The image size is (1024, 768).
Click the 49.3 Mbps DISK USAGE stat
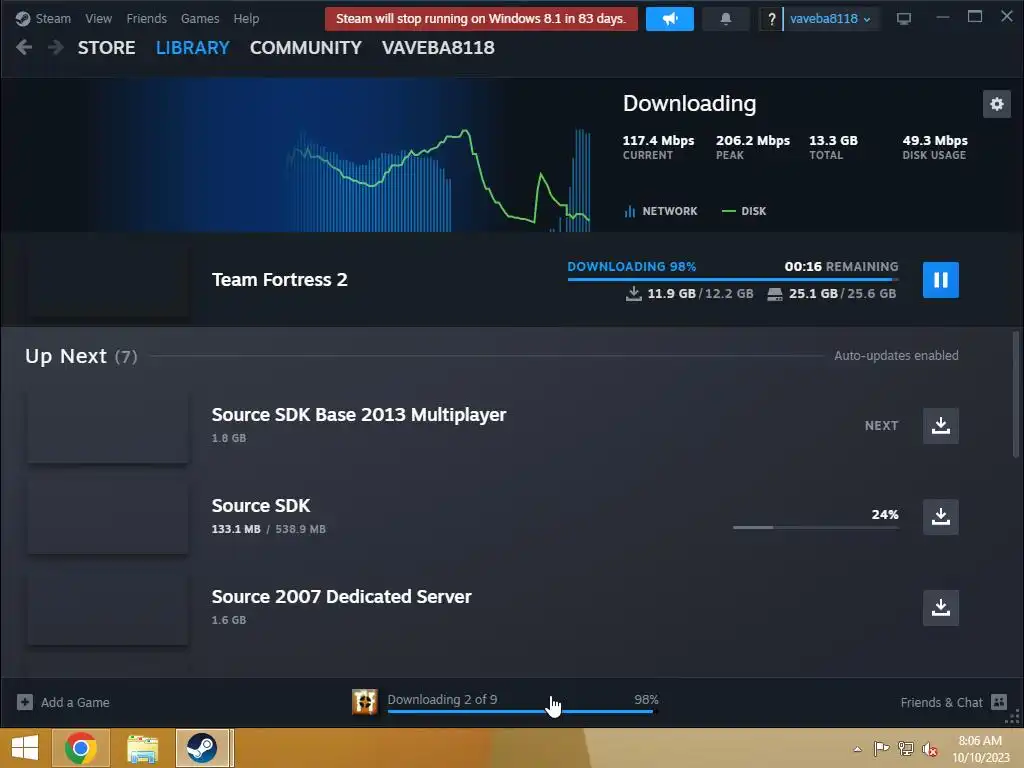[935, 147]
